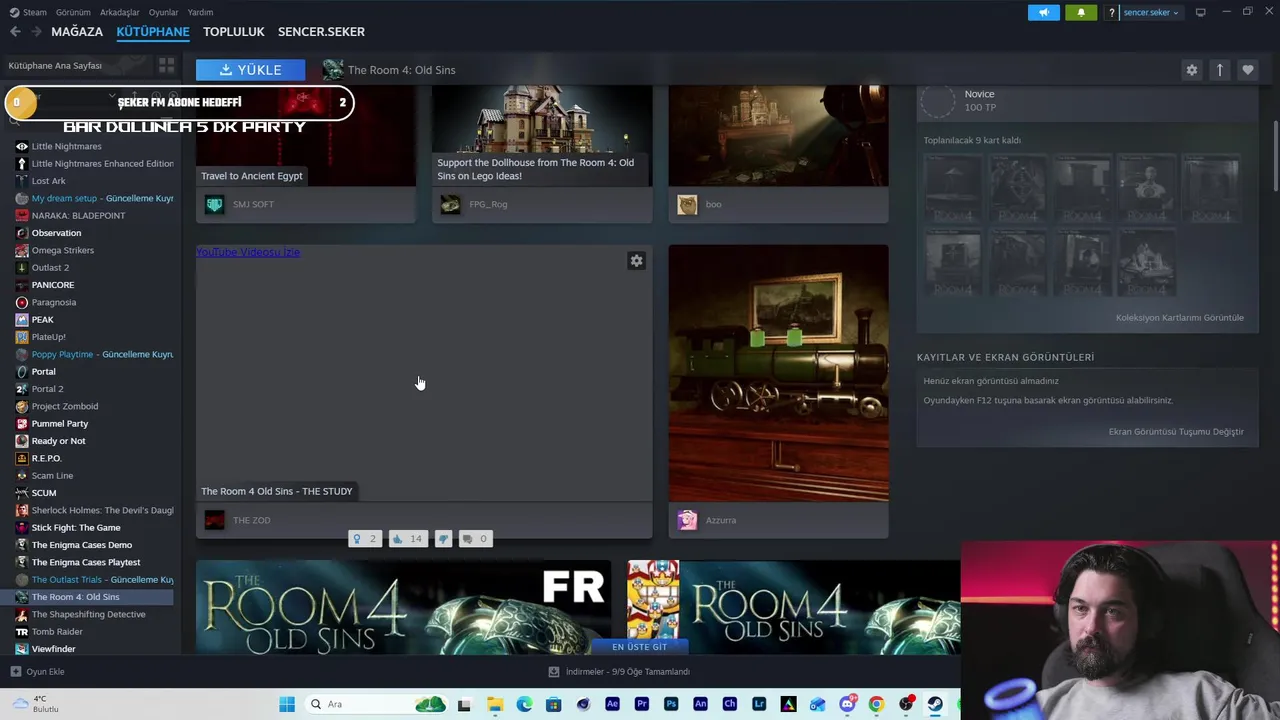Click Ekran Görüntüsü Tuşumu Değiştir link
The image size is (1280, 720).
1176,432
